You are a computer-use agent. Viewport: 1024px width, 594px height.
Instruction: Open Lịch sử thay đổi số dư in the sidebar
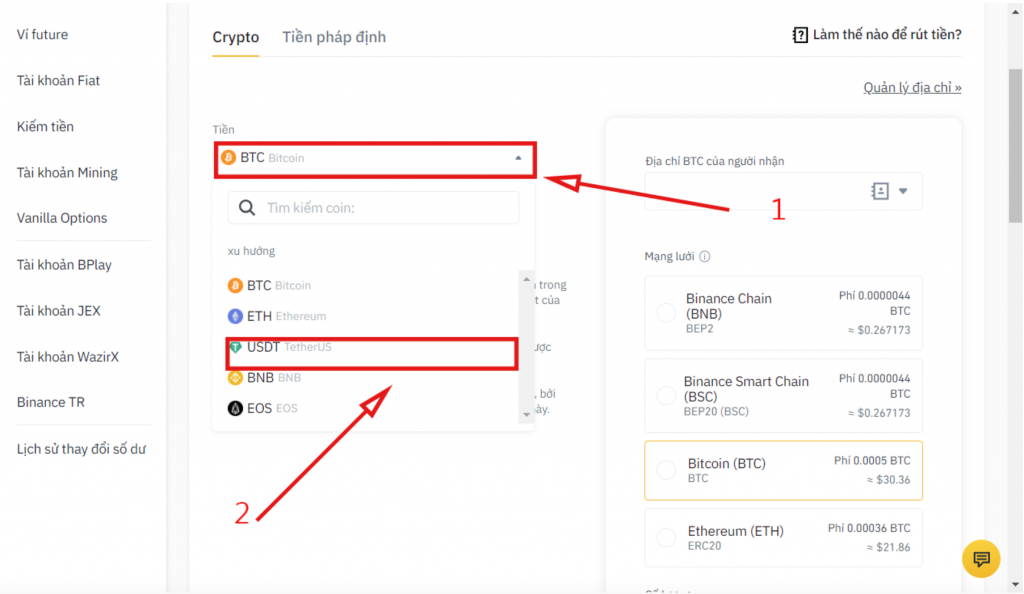pos(81,449)
